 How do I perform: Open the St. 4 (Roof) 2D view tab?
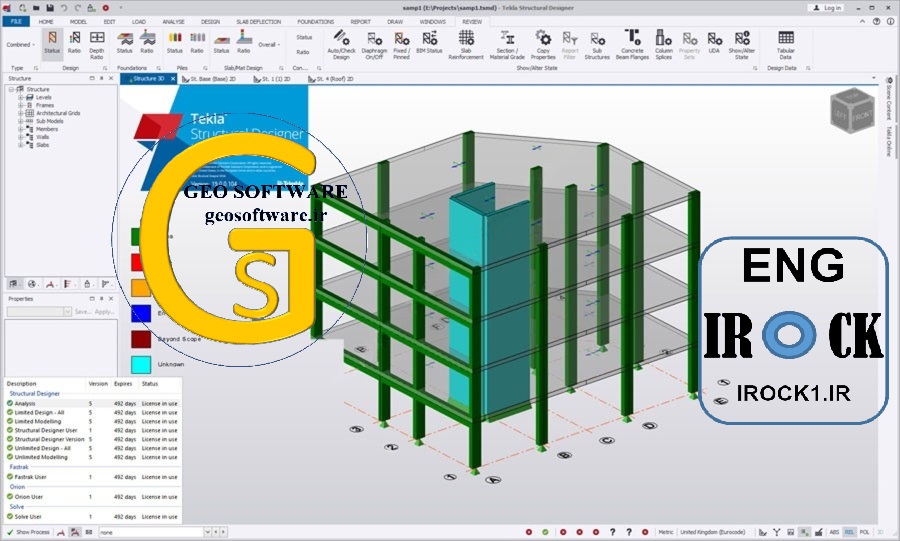point(331,79)
